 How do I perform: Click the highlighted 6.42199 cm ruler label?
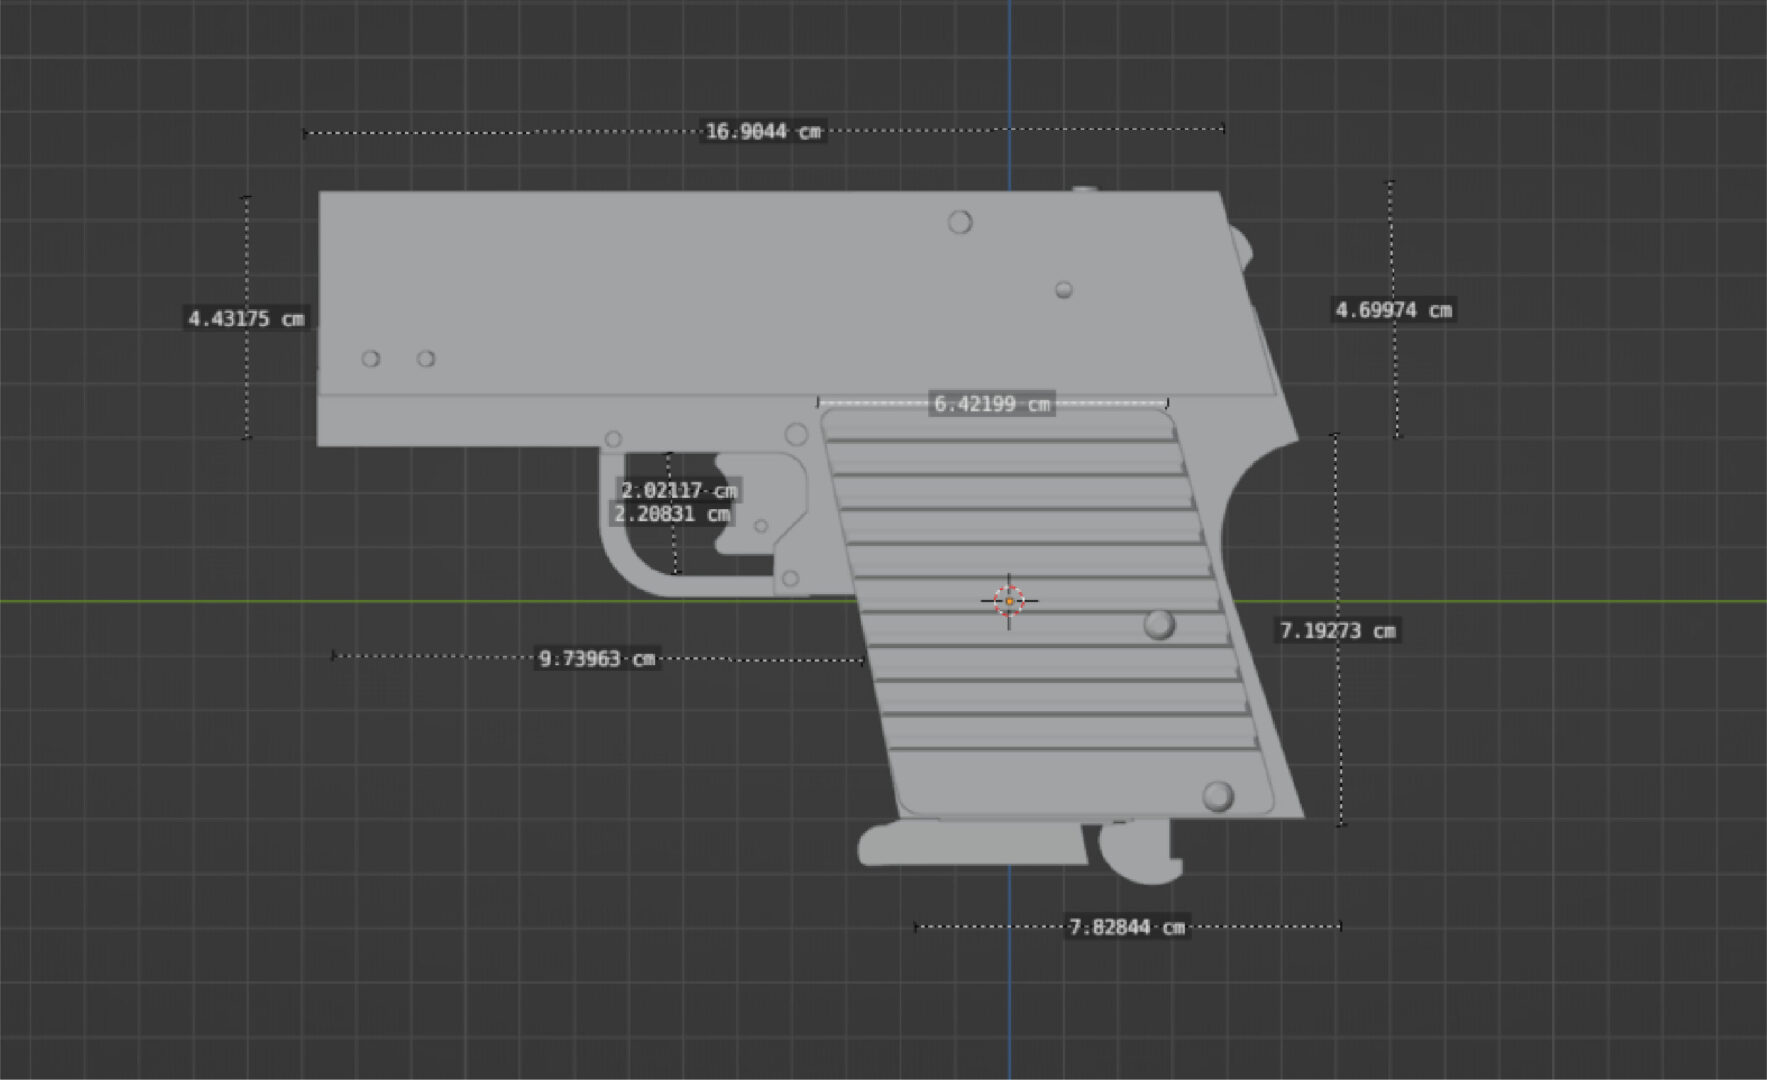coord(991,404)
